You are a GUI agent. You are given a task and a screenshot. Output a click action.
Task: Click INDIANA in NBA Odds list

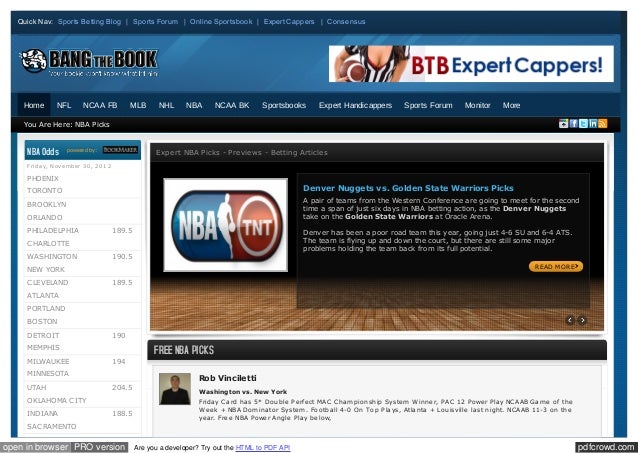[42, 414]
